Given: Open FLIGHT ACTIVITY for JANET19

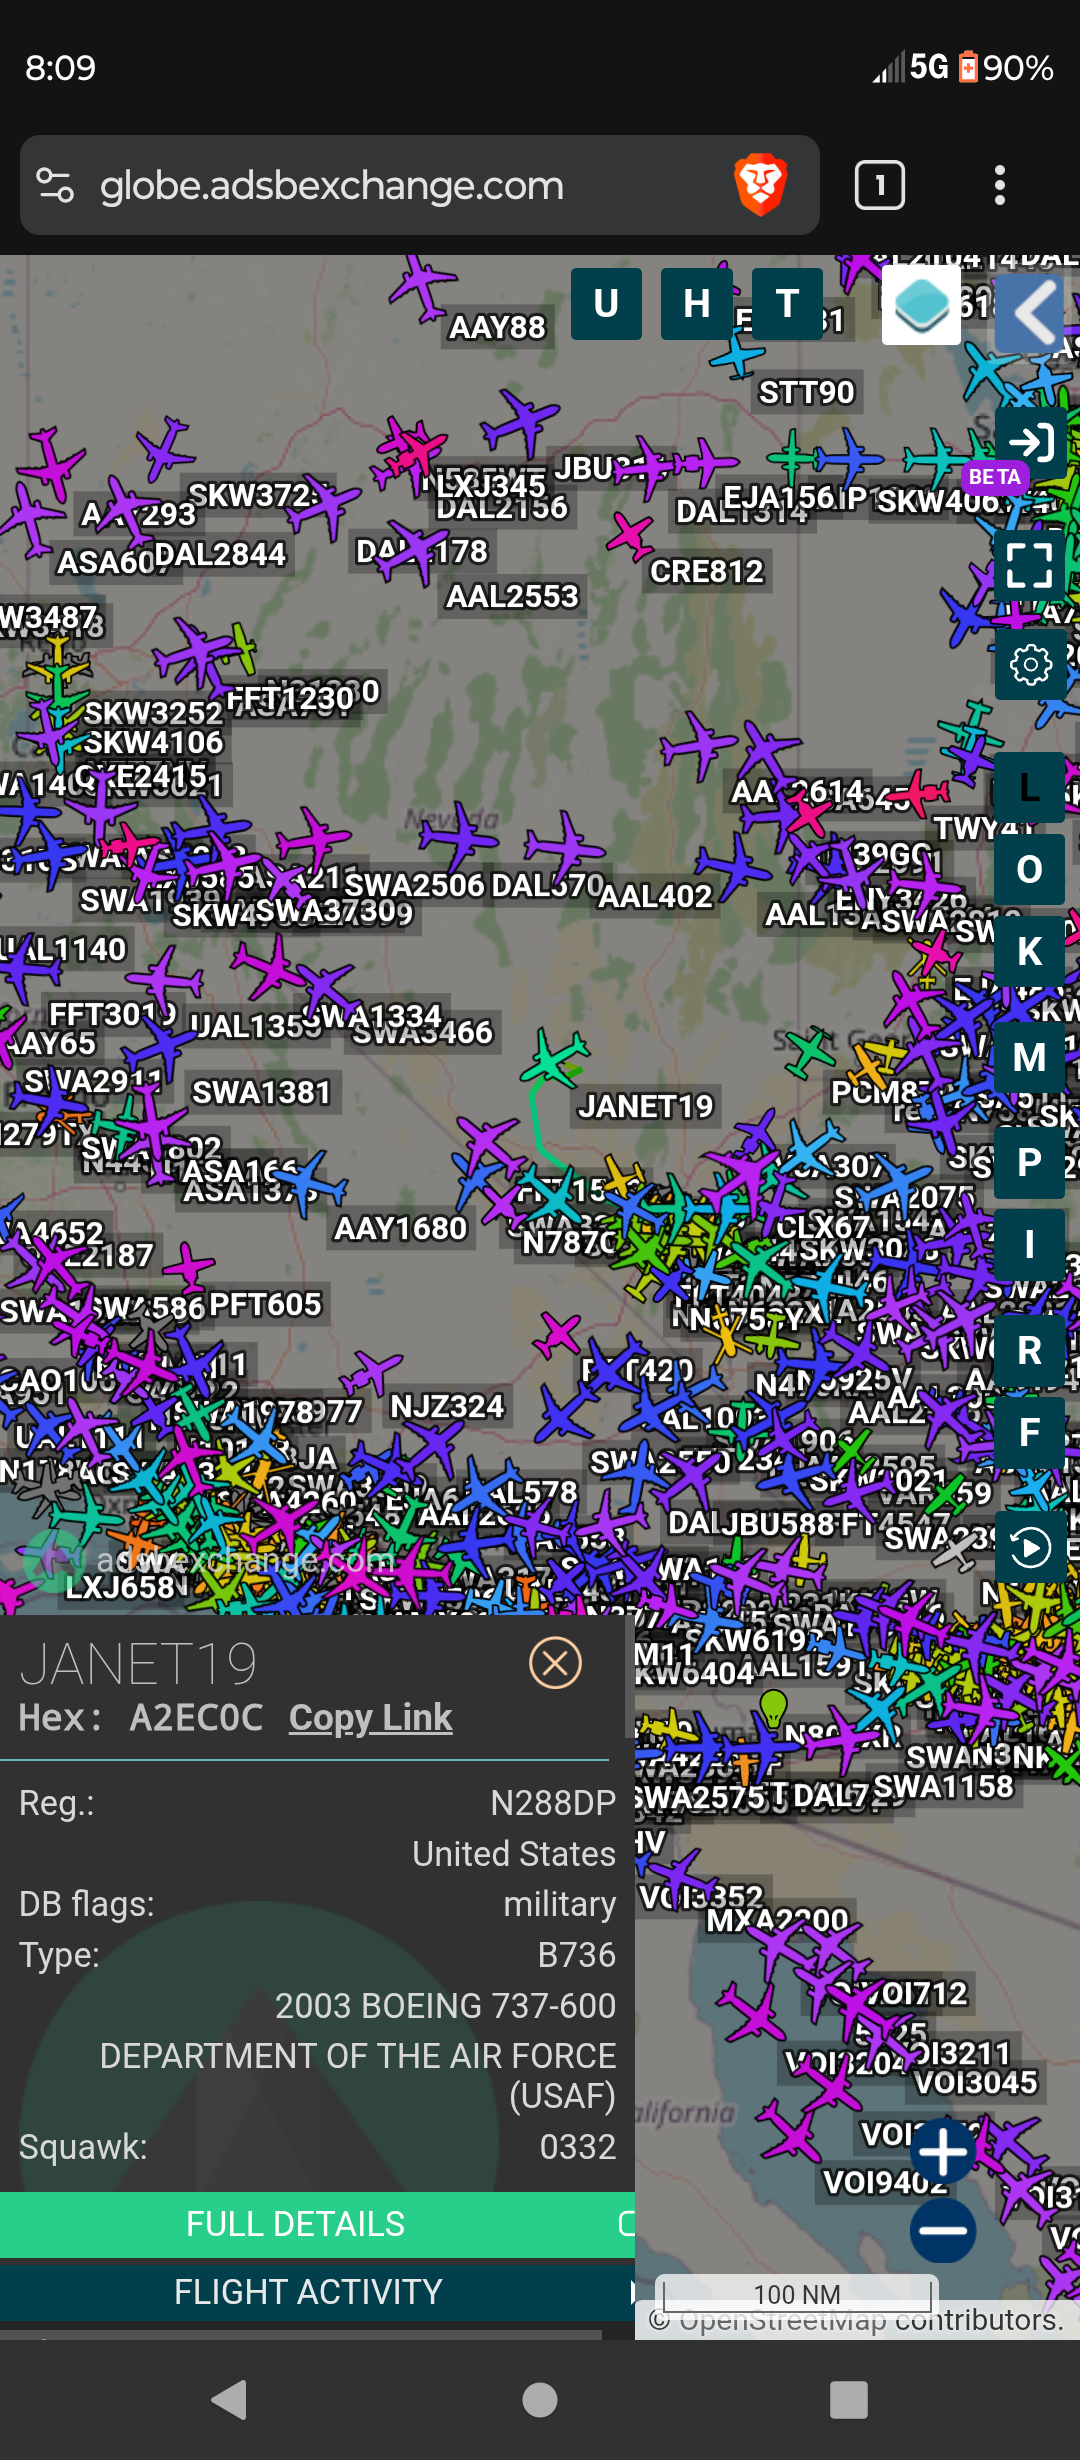Looking at the screenshot, I should (x=308, y=2292).
